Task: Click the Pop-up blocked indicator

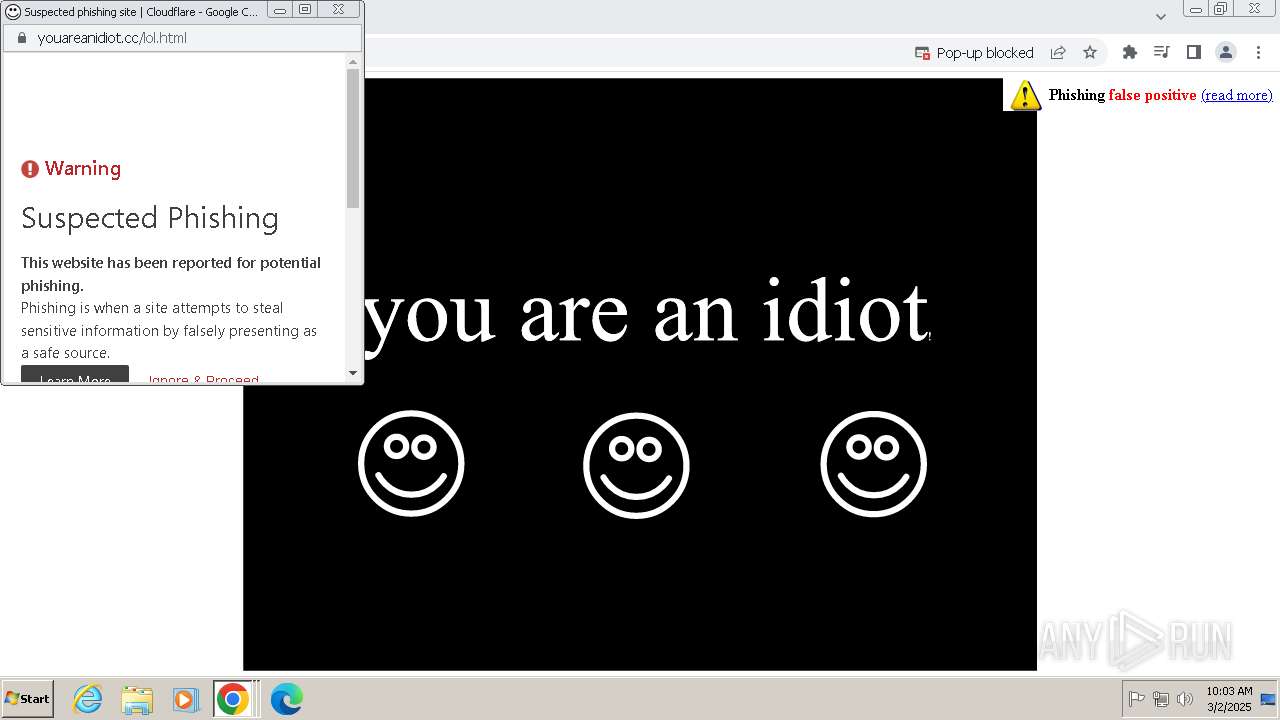Action: 974,53
